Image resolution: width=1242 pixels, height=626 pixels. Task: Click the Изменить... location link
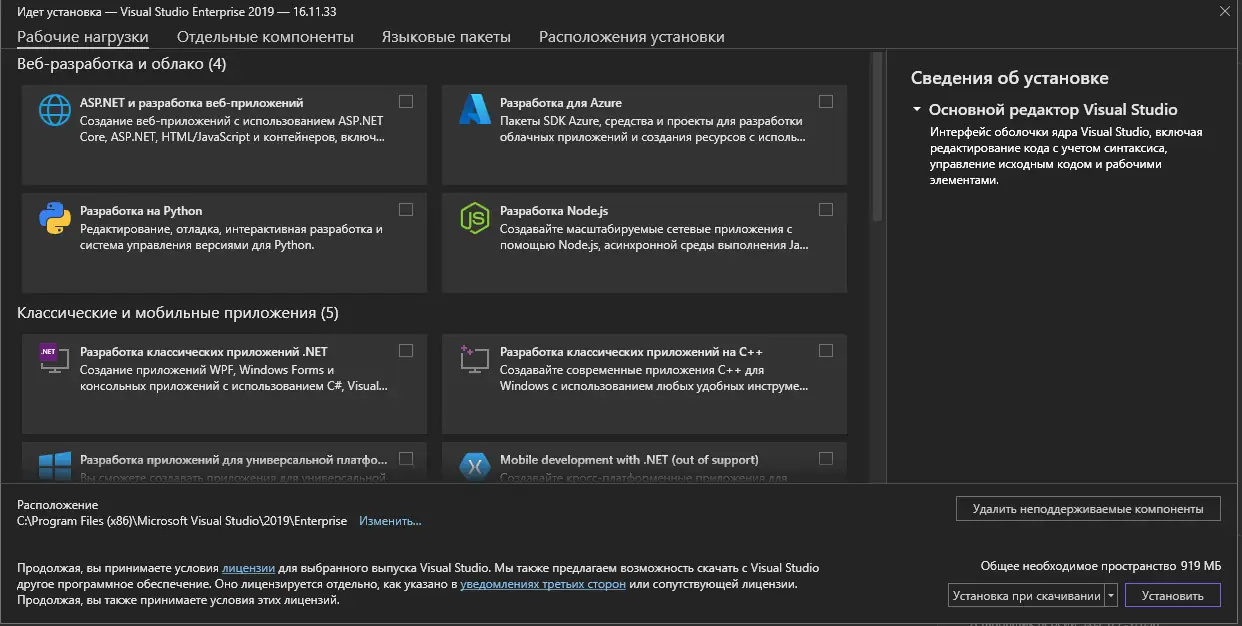click(x=393, y=520)
